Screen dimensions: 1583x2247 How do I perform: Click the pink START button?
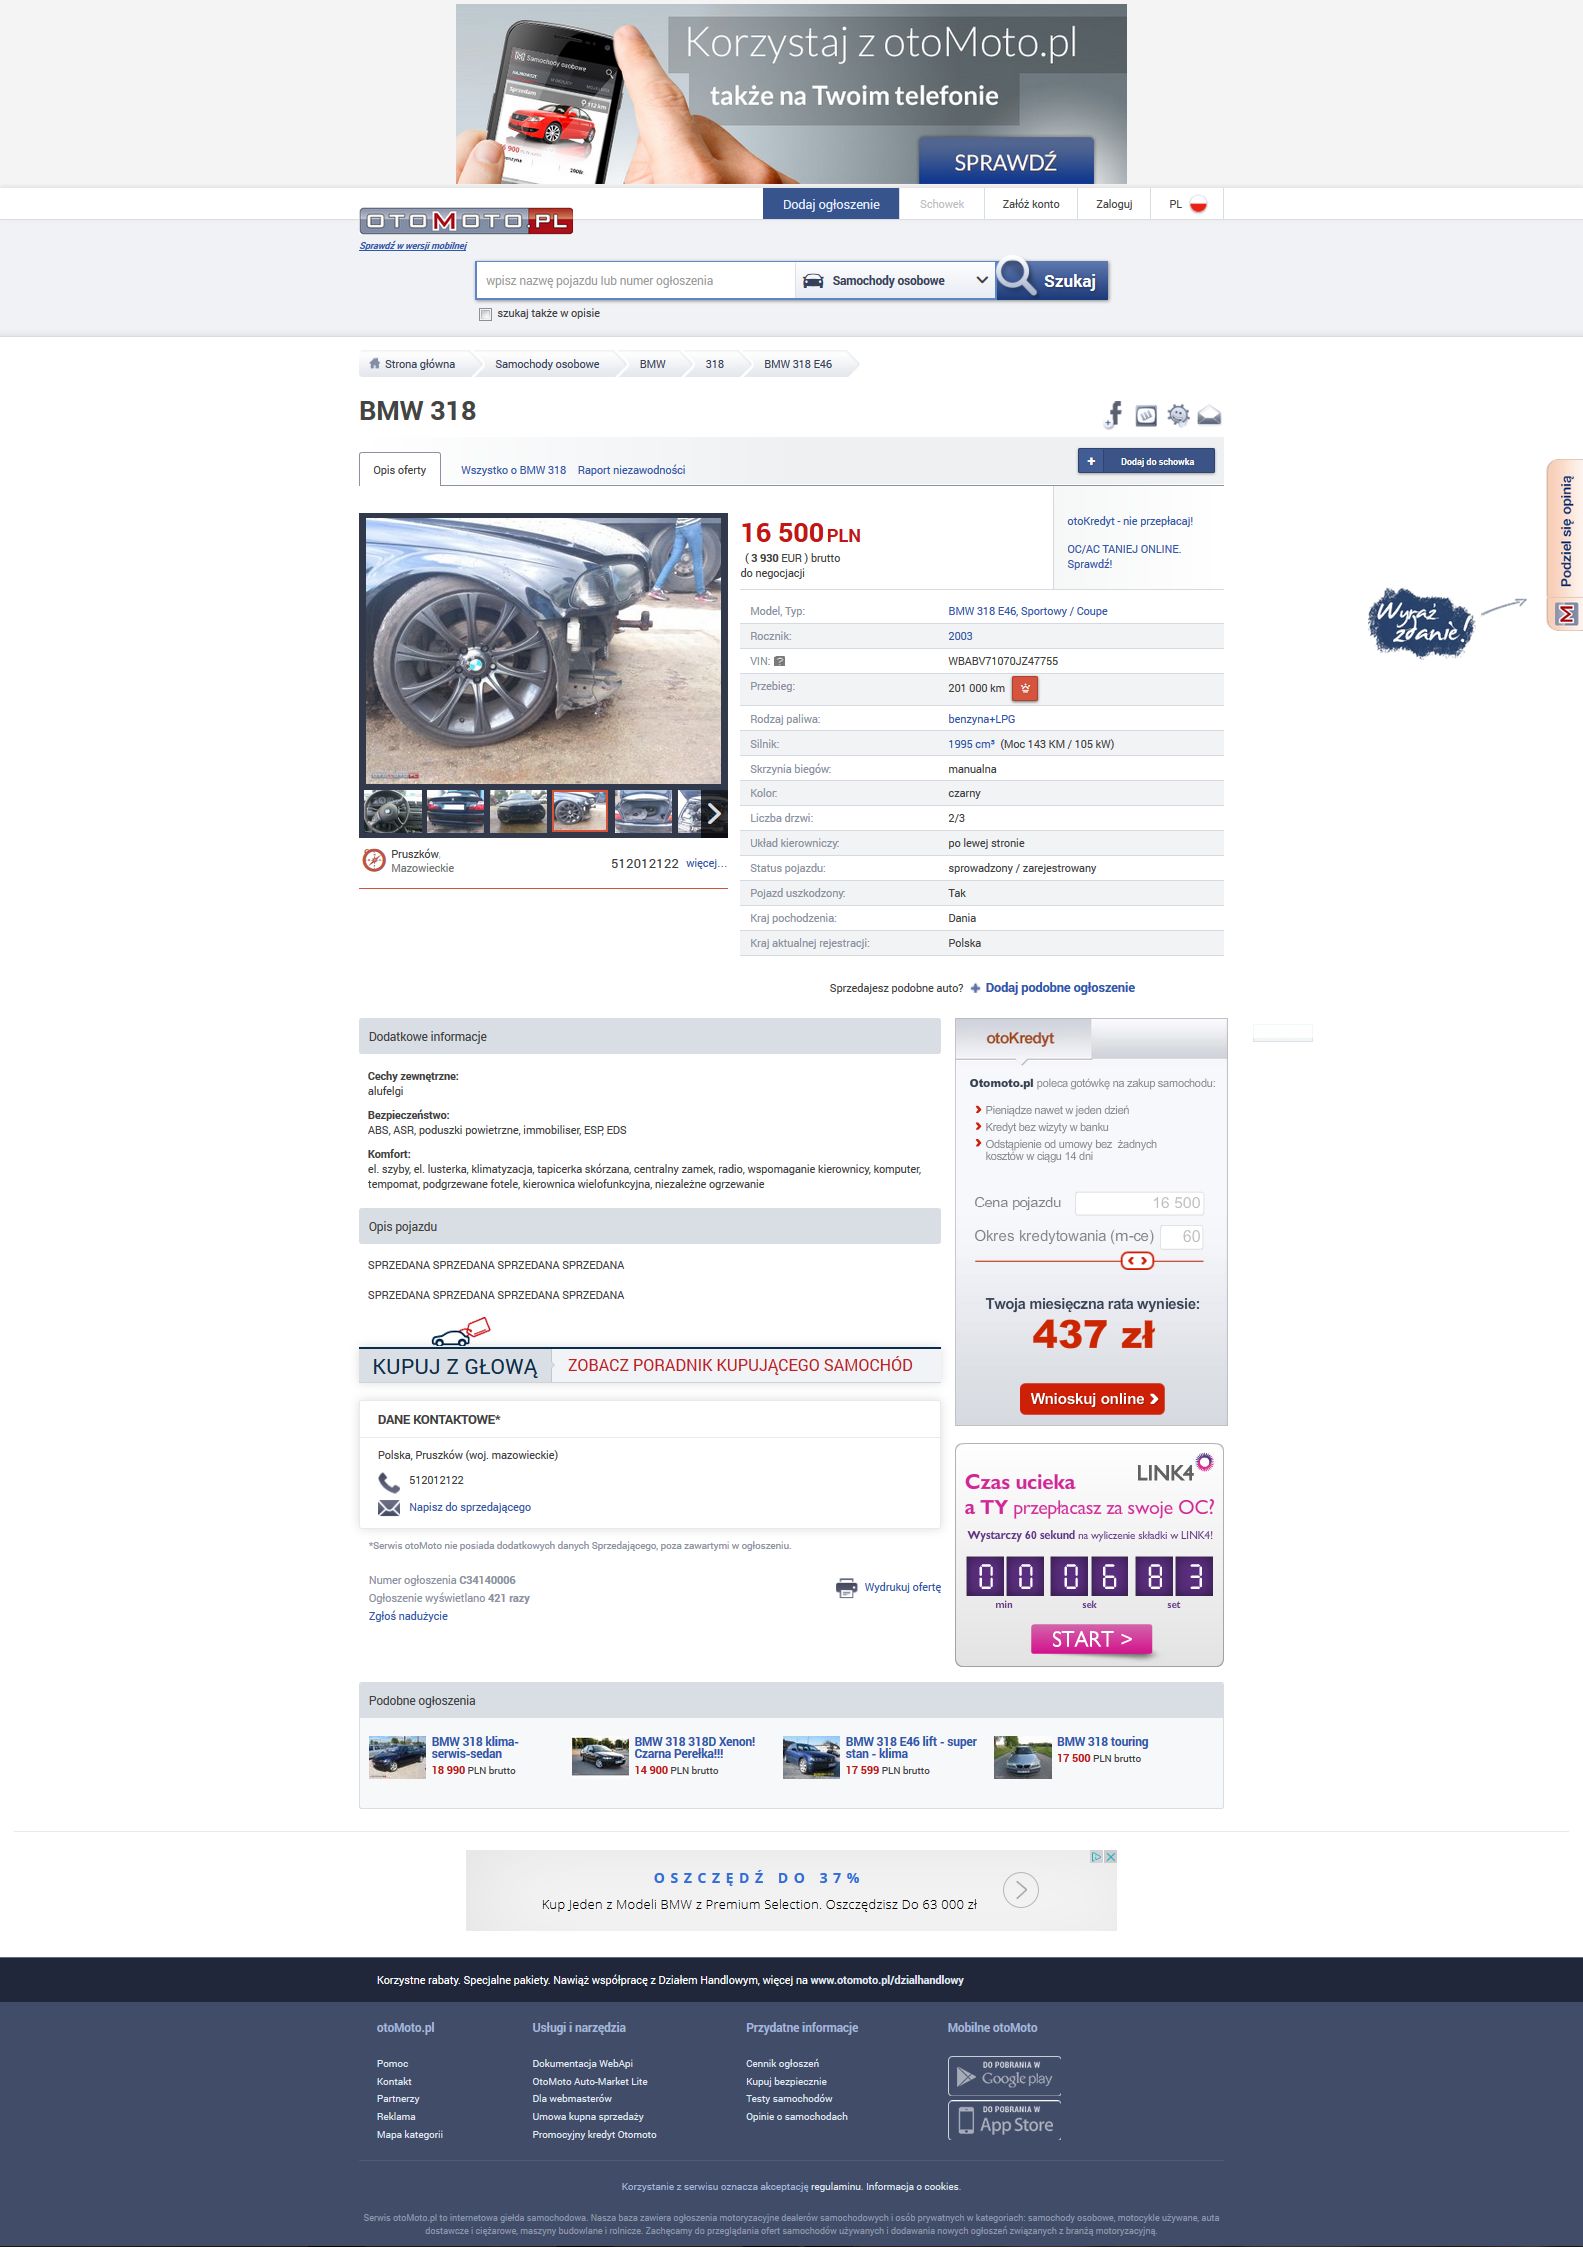(1091, 1639)
